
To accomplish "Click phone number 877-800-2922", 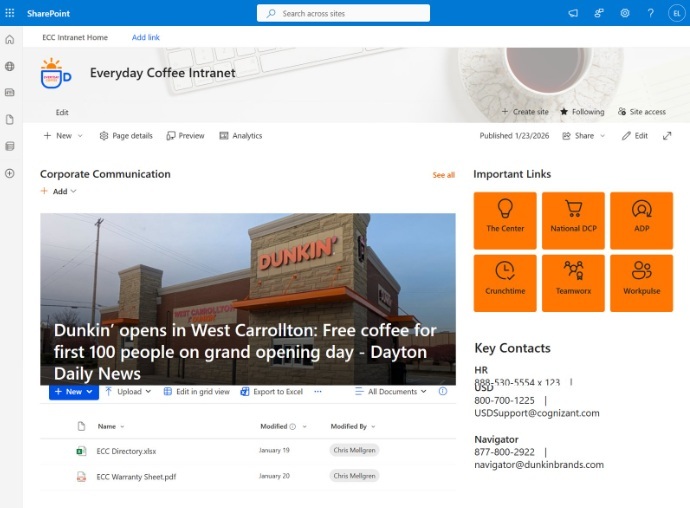I will (504, 452).
